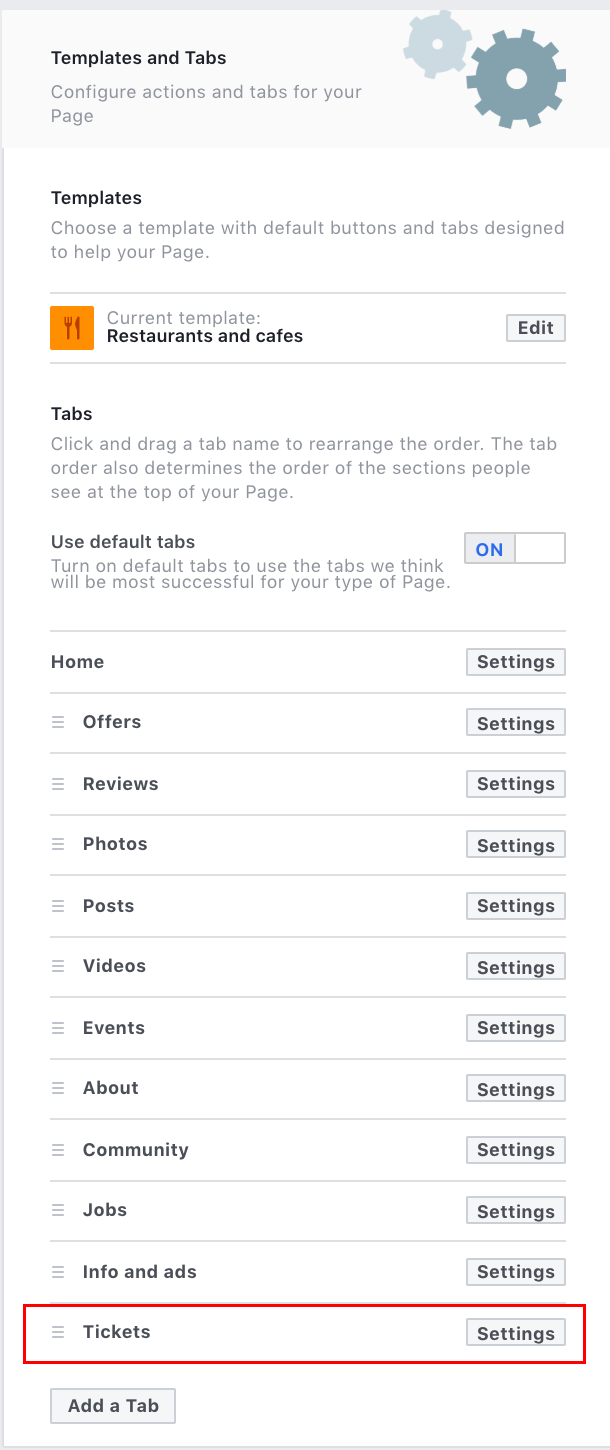Expand Settings for the Posts tab
Viewport: 610px width, 1450px height.
click(x=516, y=906)
